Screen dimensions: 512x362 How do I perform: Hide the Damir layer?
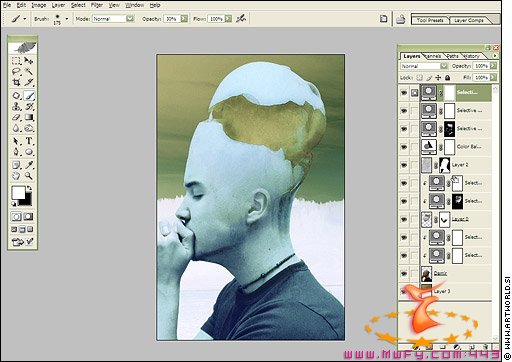(404, 273)
